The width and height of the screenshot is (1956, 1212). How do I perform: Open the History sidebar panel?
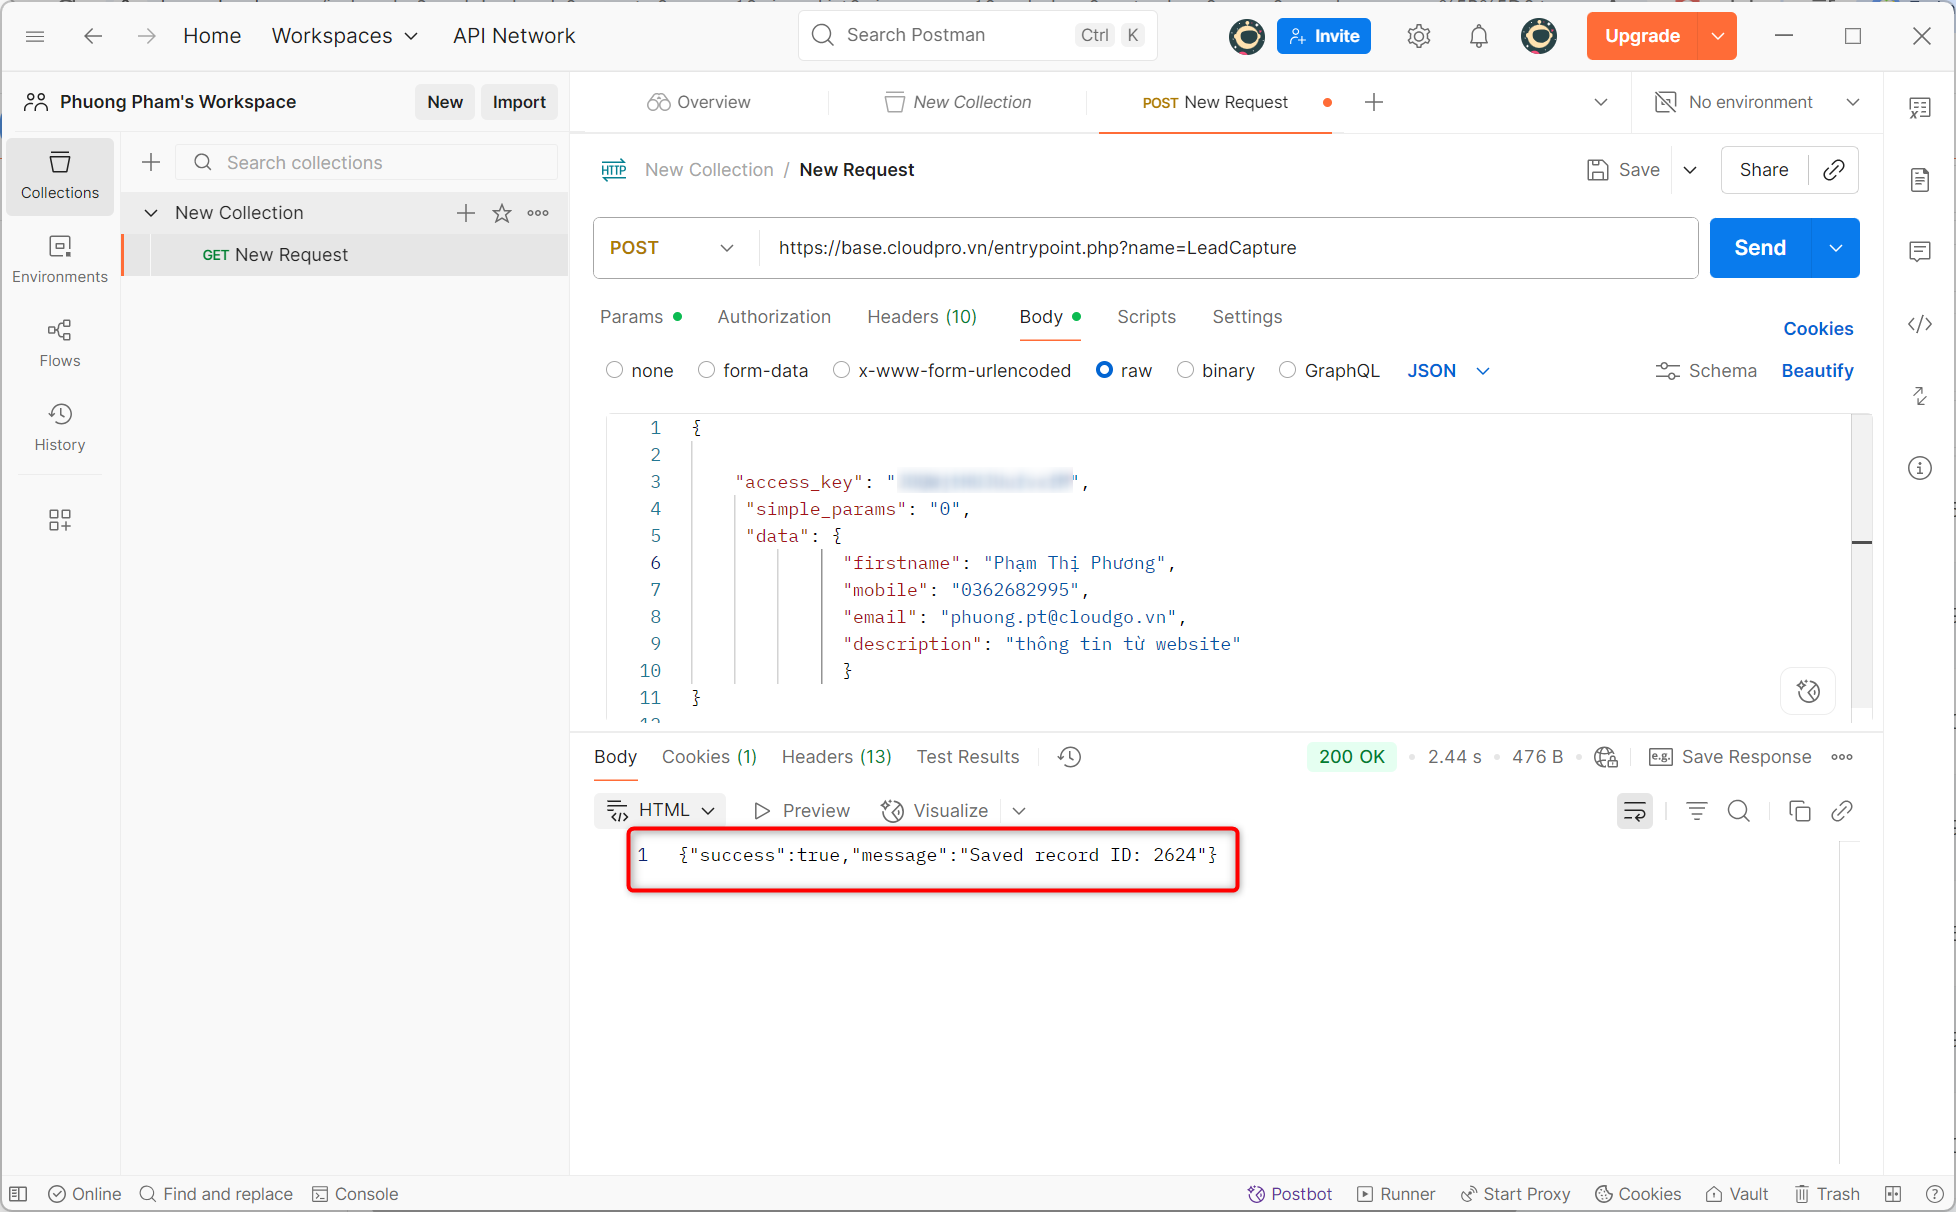pos(60,427)
